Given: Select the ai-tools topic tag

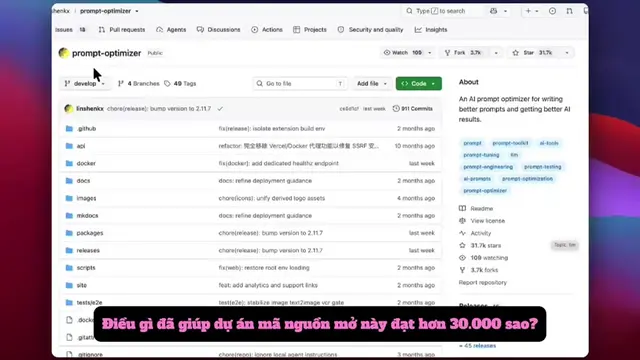Looking at the screenshot, I should (549, 143).
